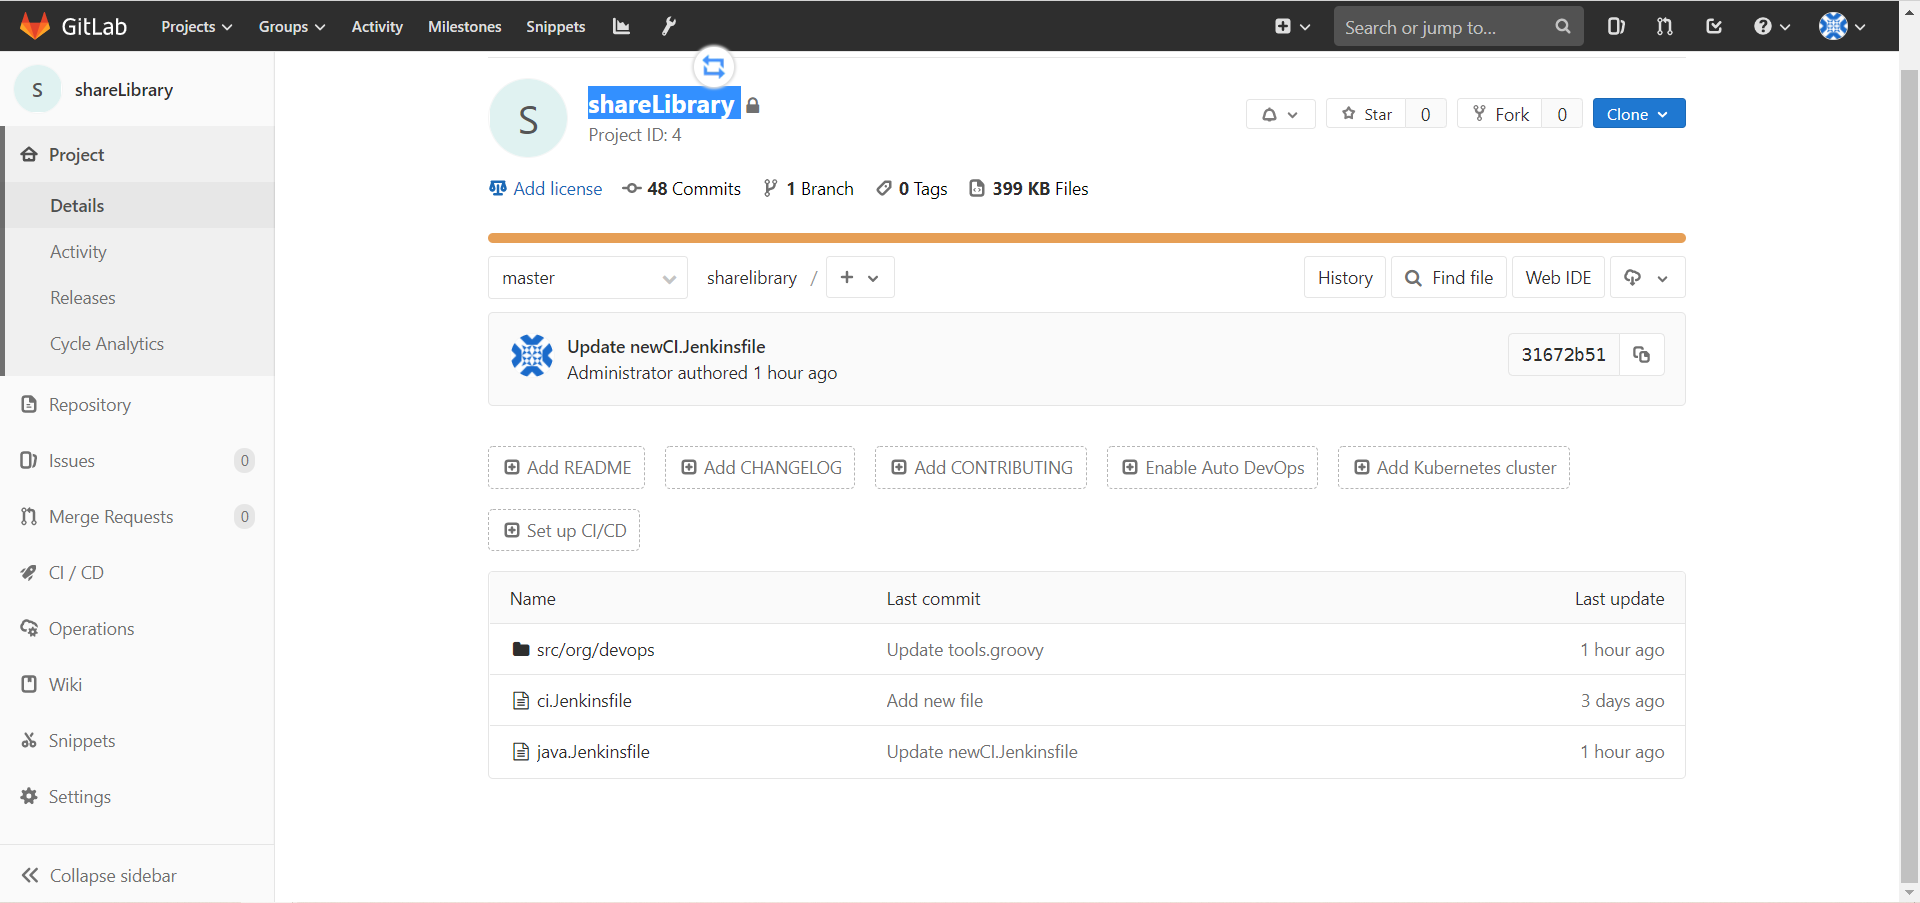Expand the Clone dropdown
This screenshot has width=1920, height=903.
[x=1638, y=114]
